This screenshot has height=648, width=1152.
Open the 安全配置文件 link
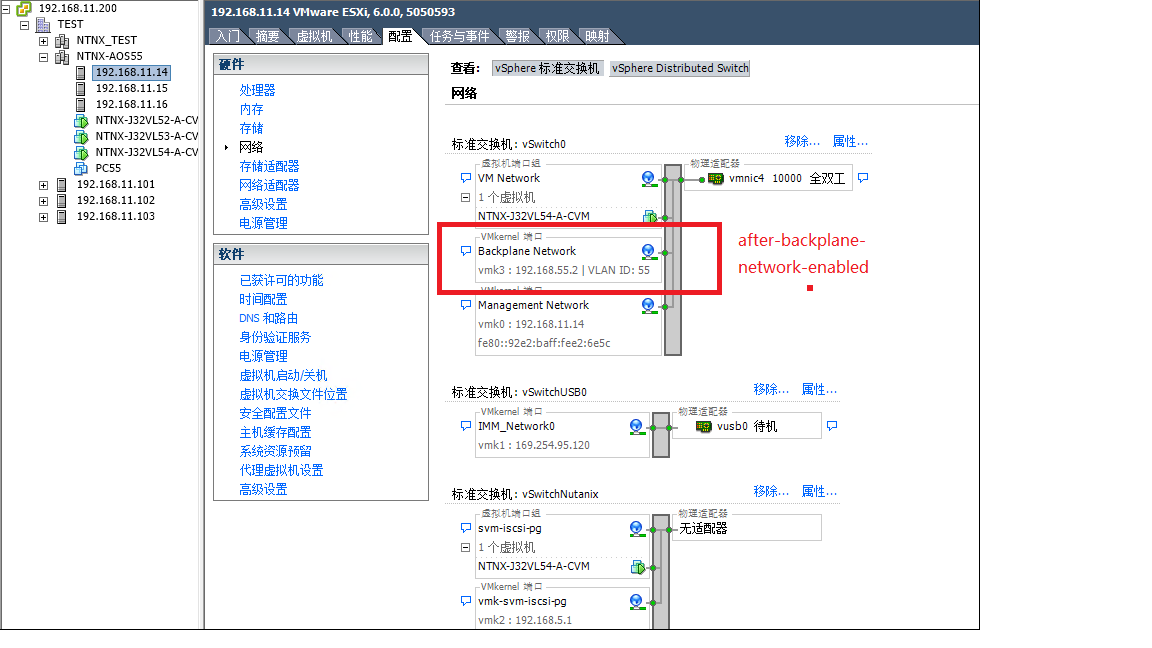pyautogui.click(x=275, y=414)
